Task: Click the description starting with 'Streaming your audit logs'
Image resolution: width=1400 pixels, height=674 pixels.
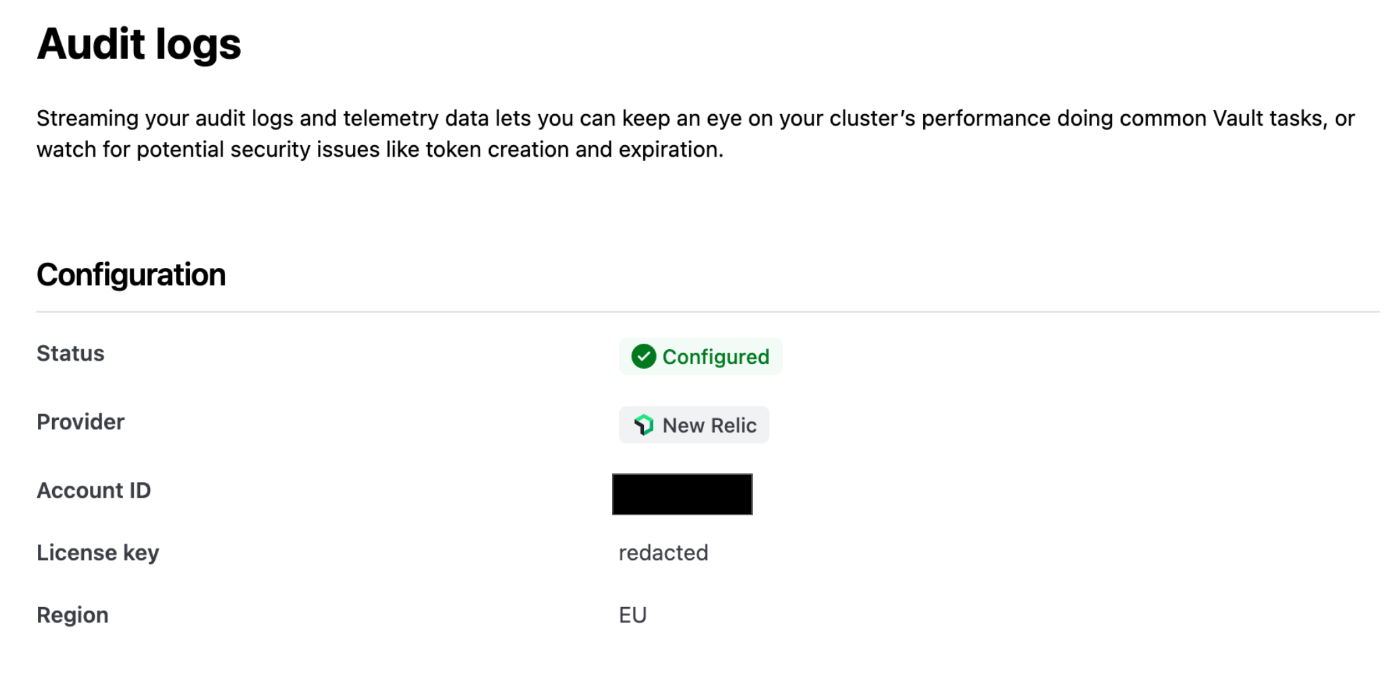Action: [696, 135]
